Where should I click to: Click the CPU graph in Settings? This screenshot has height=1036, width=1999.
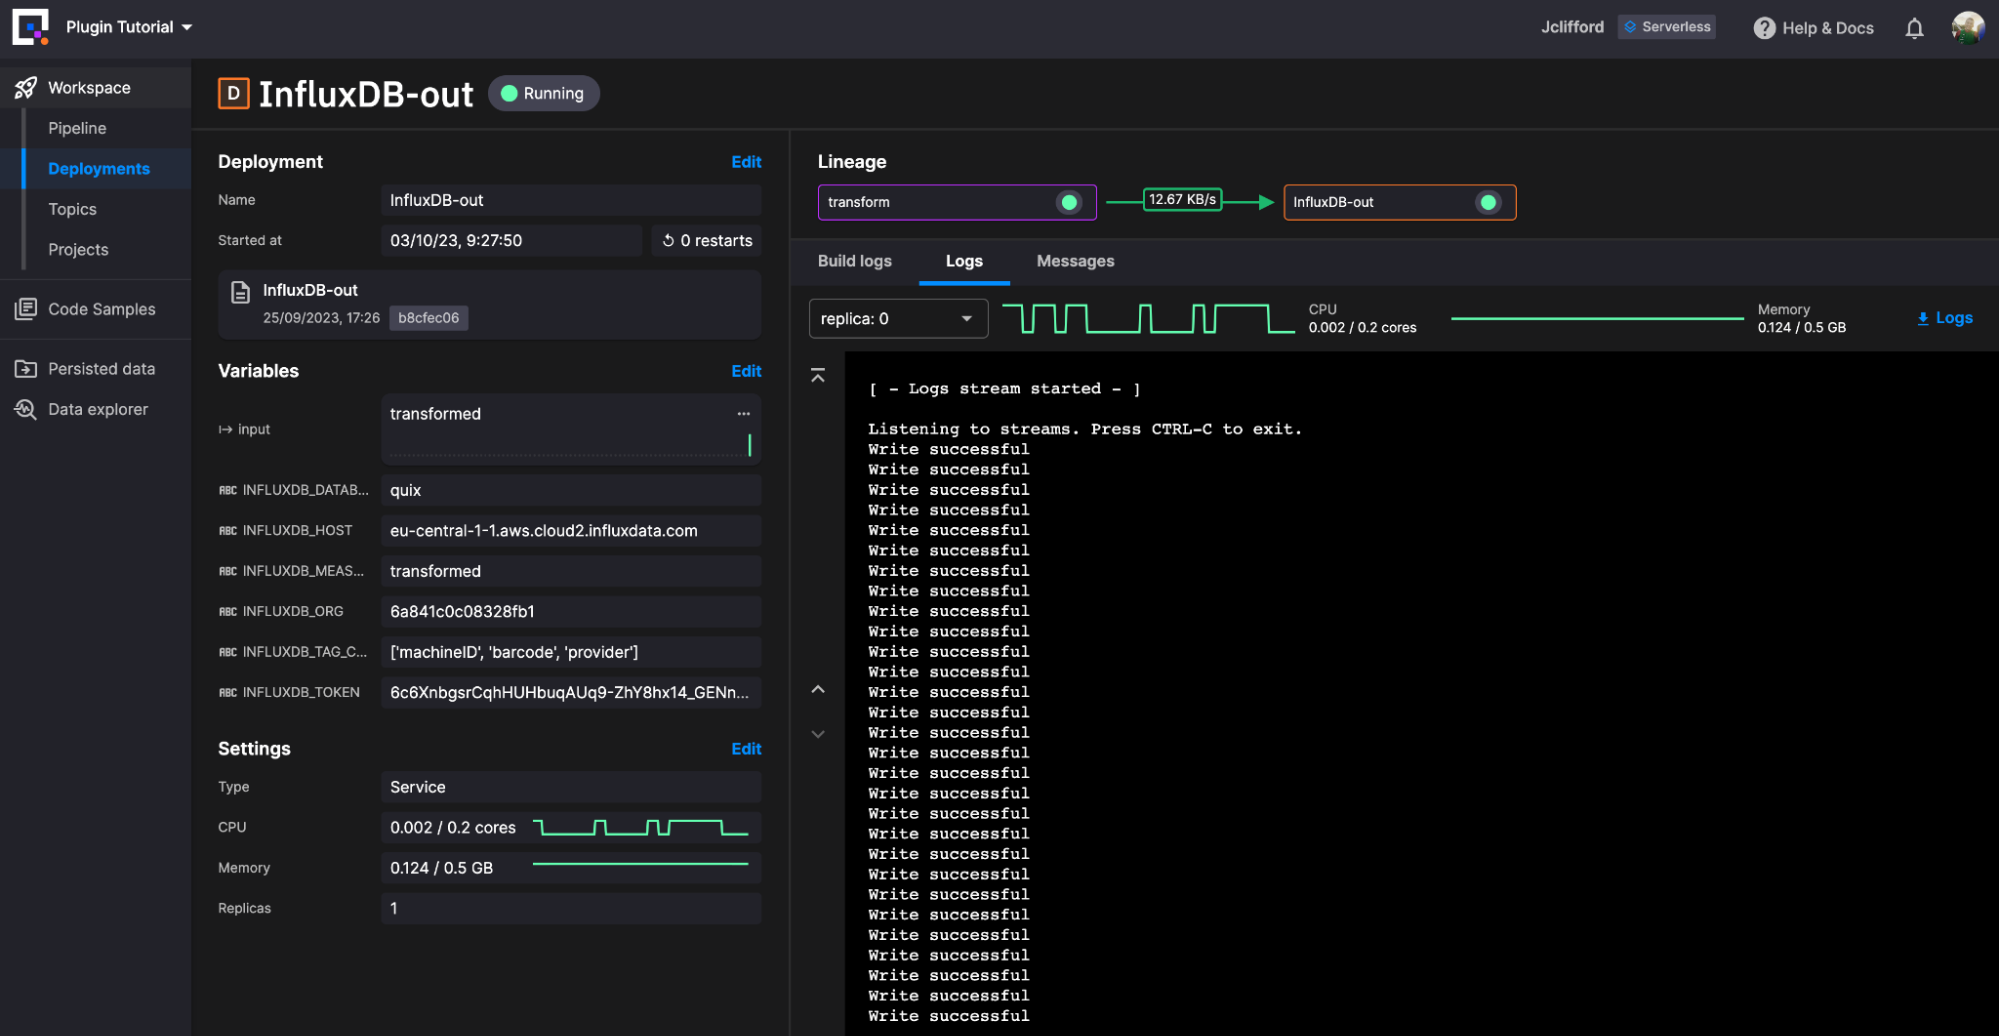click(x=641, y=828)
